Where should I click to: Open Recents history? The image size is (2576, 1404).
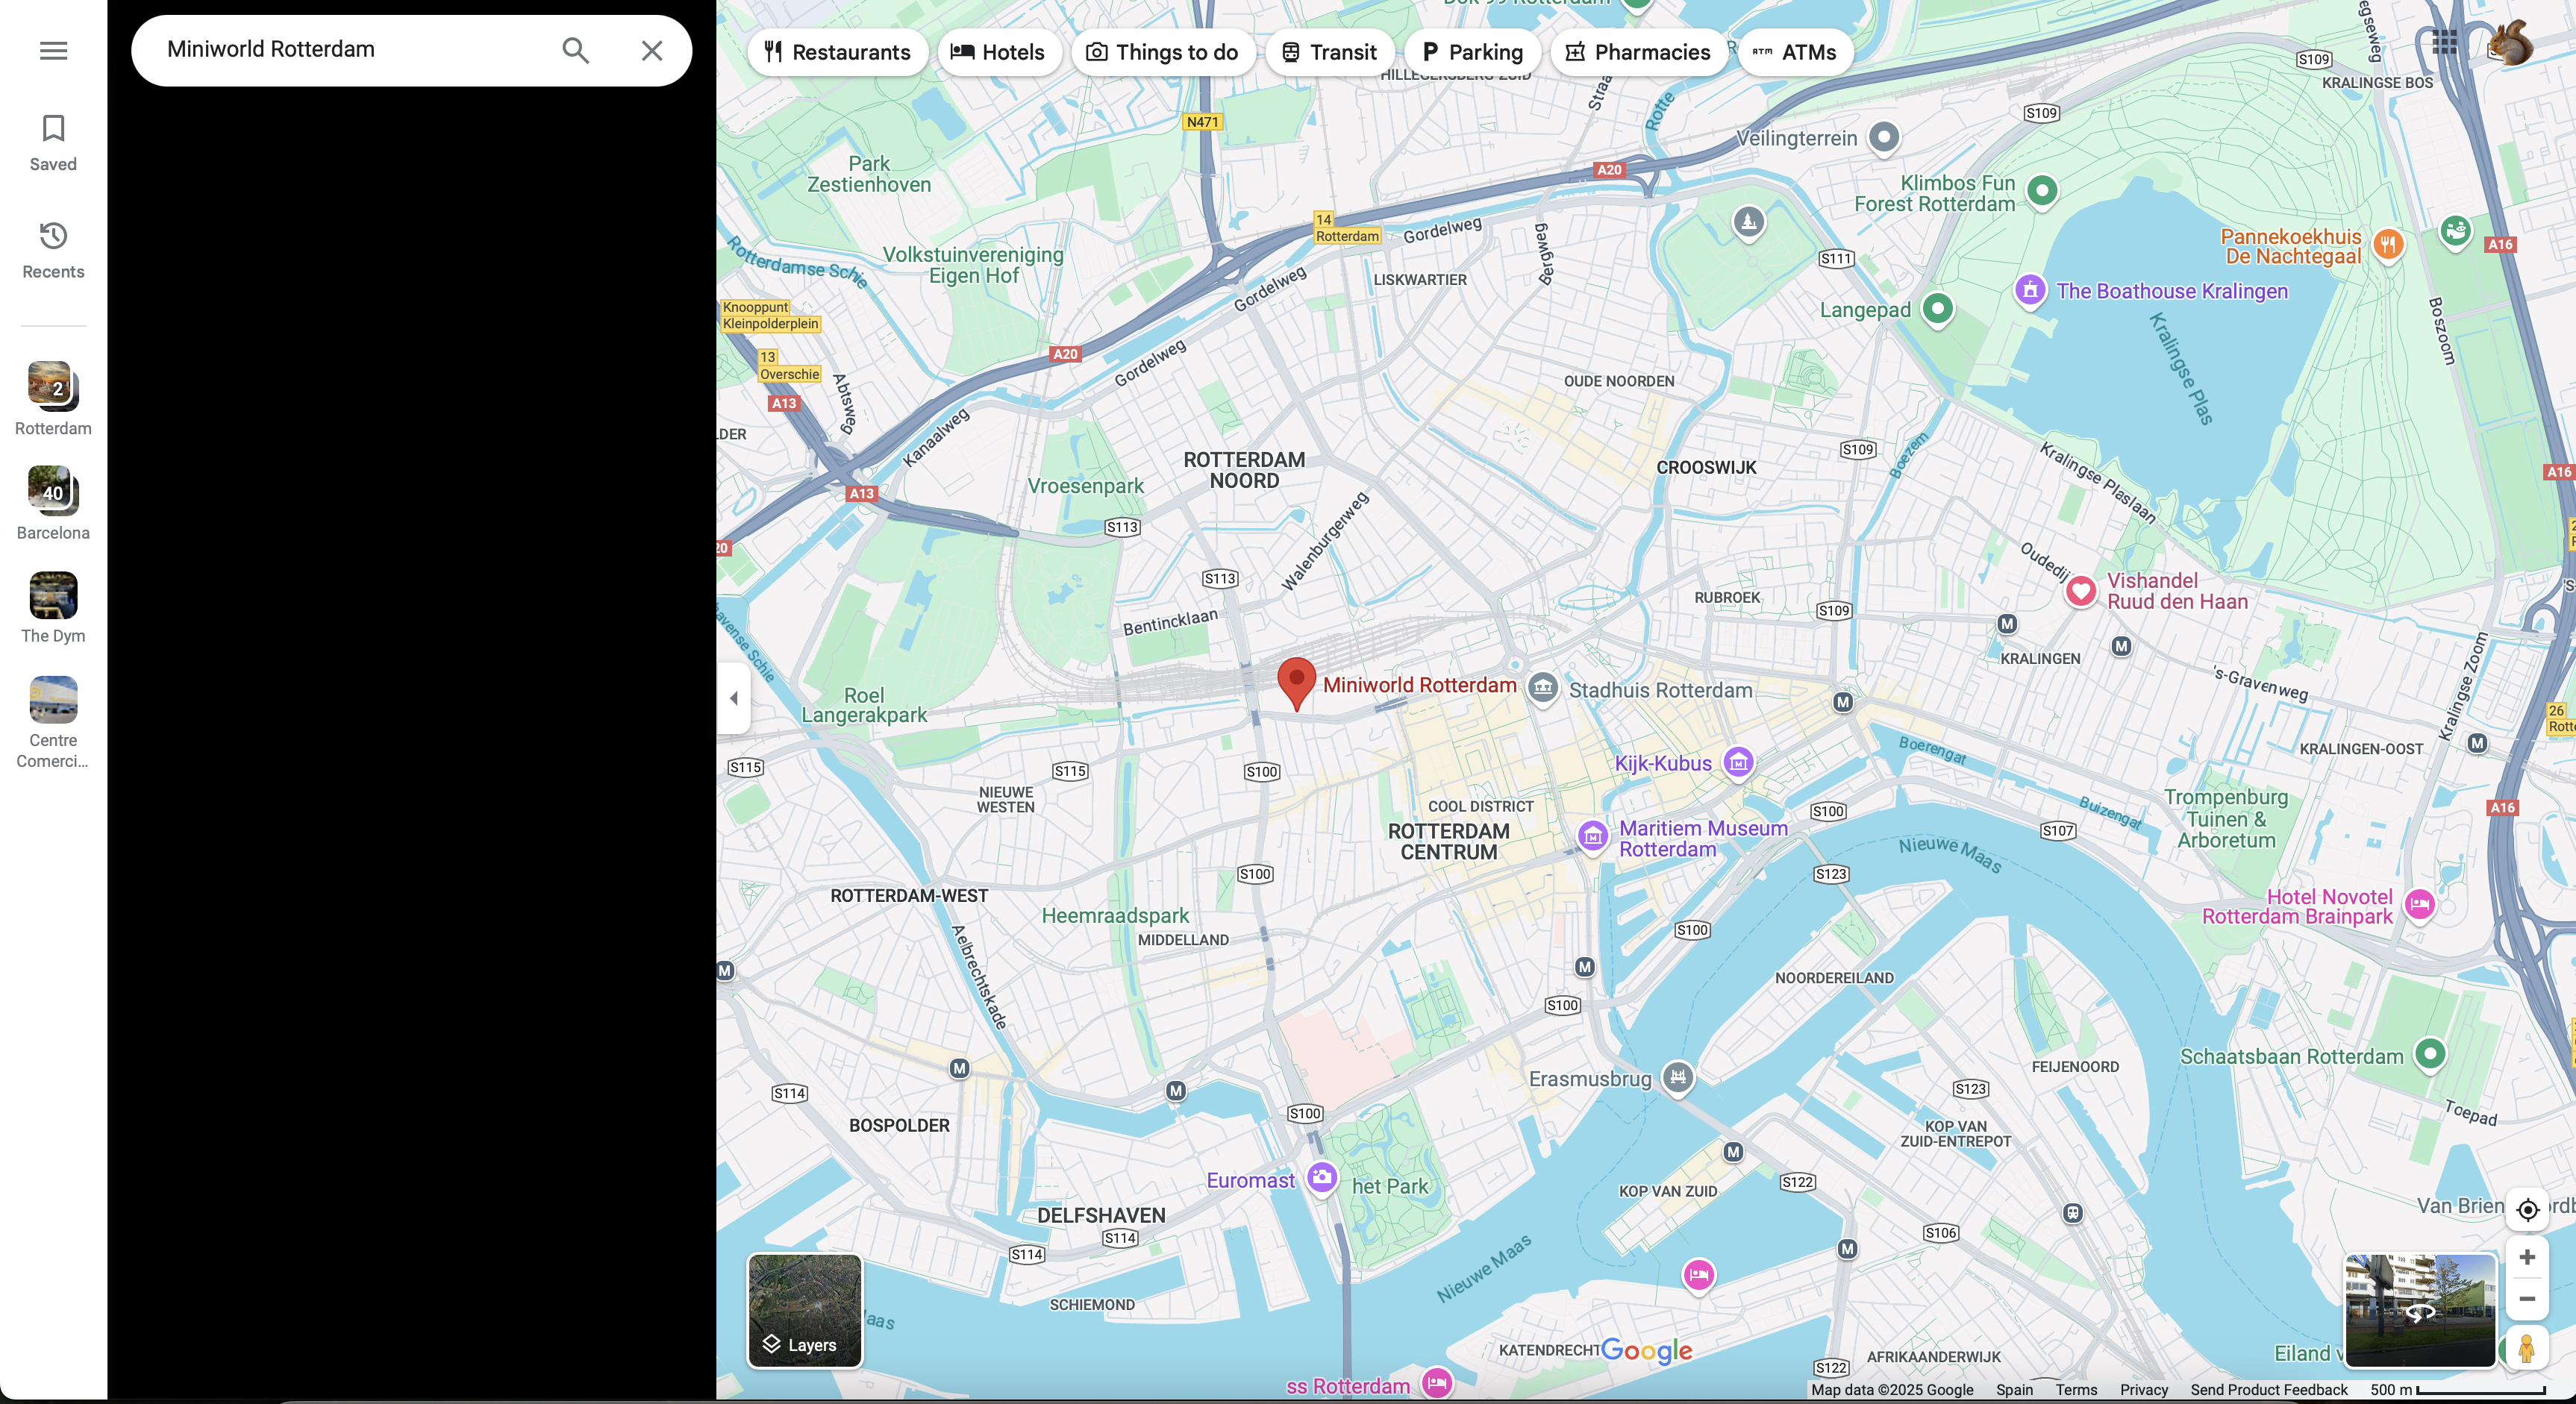[53, 250]
